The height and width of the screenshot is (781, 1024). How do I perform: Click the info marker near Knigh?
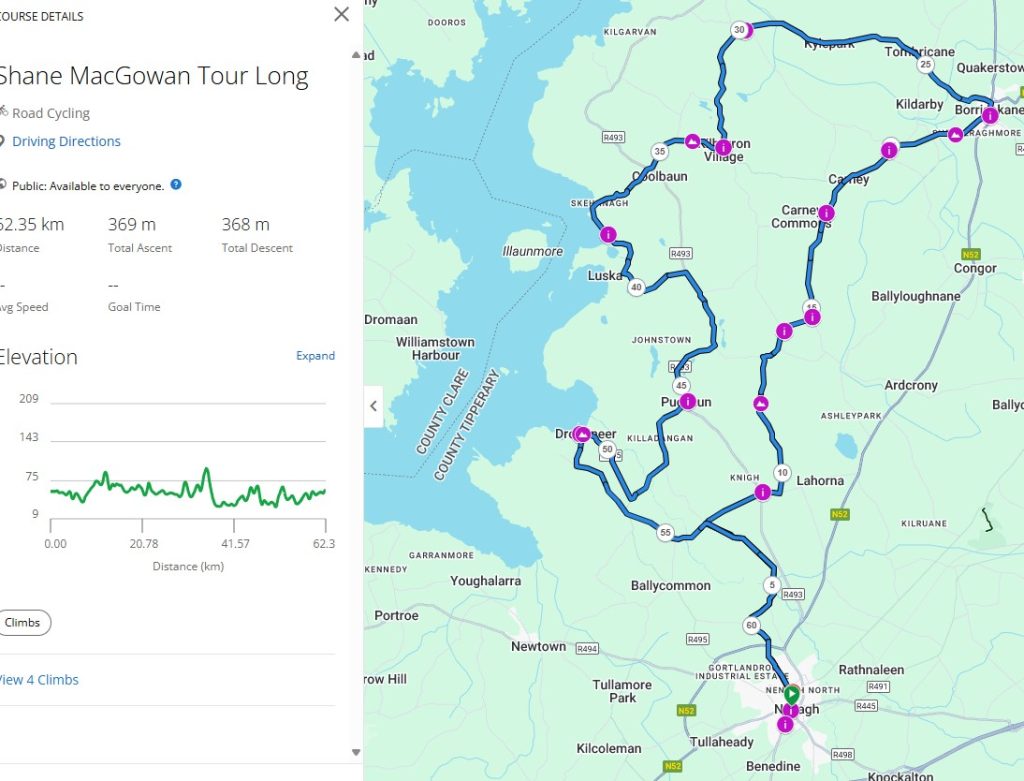click(x=763, y=492)
